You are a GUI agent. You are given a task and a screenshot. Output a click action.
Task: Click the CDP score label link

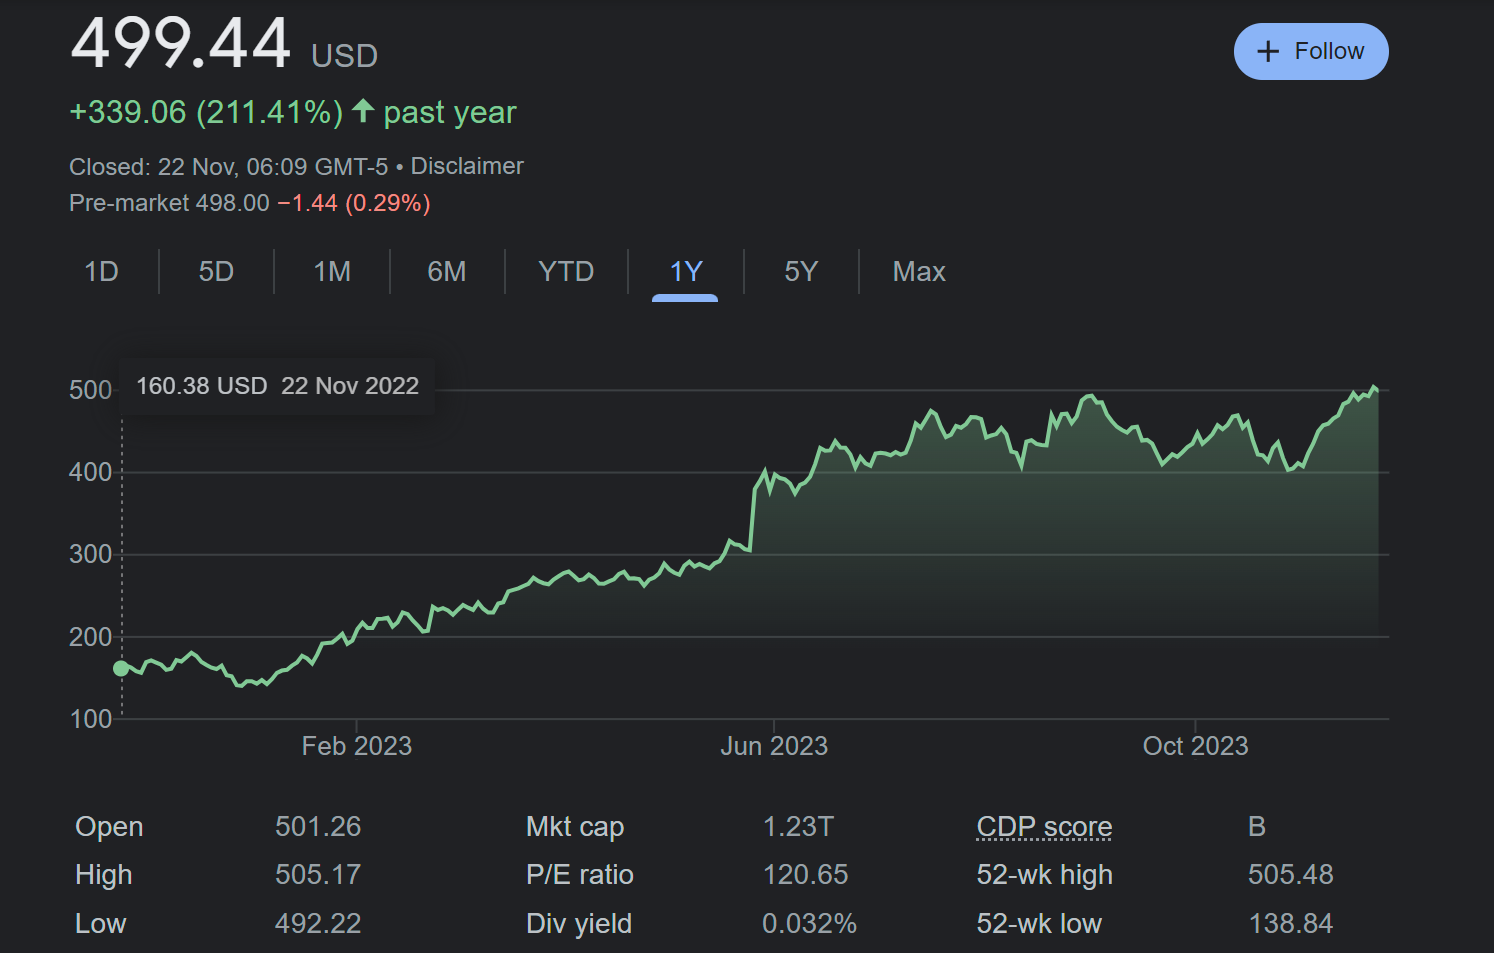pyautogui.click(x=1044, y=827)
